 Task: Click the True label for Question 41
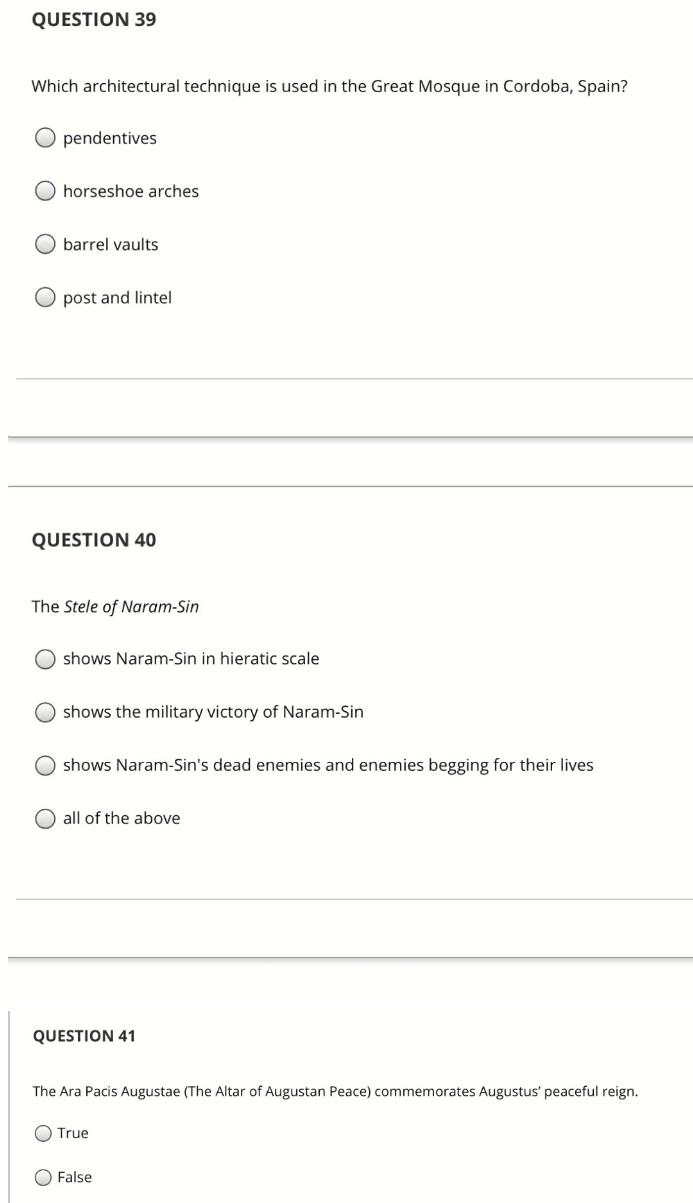pos(74,1133)
